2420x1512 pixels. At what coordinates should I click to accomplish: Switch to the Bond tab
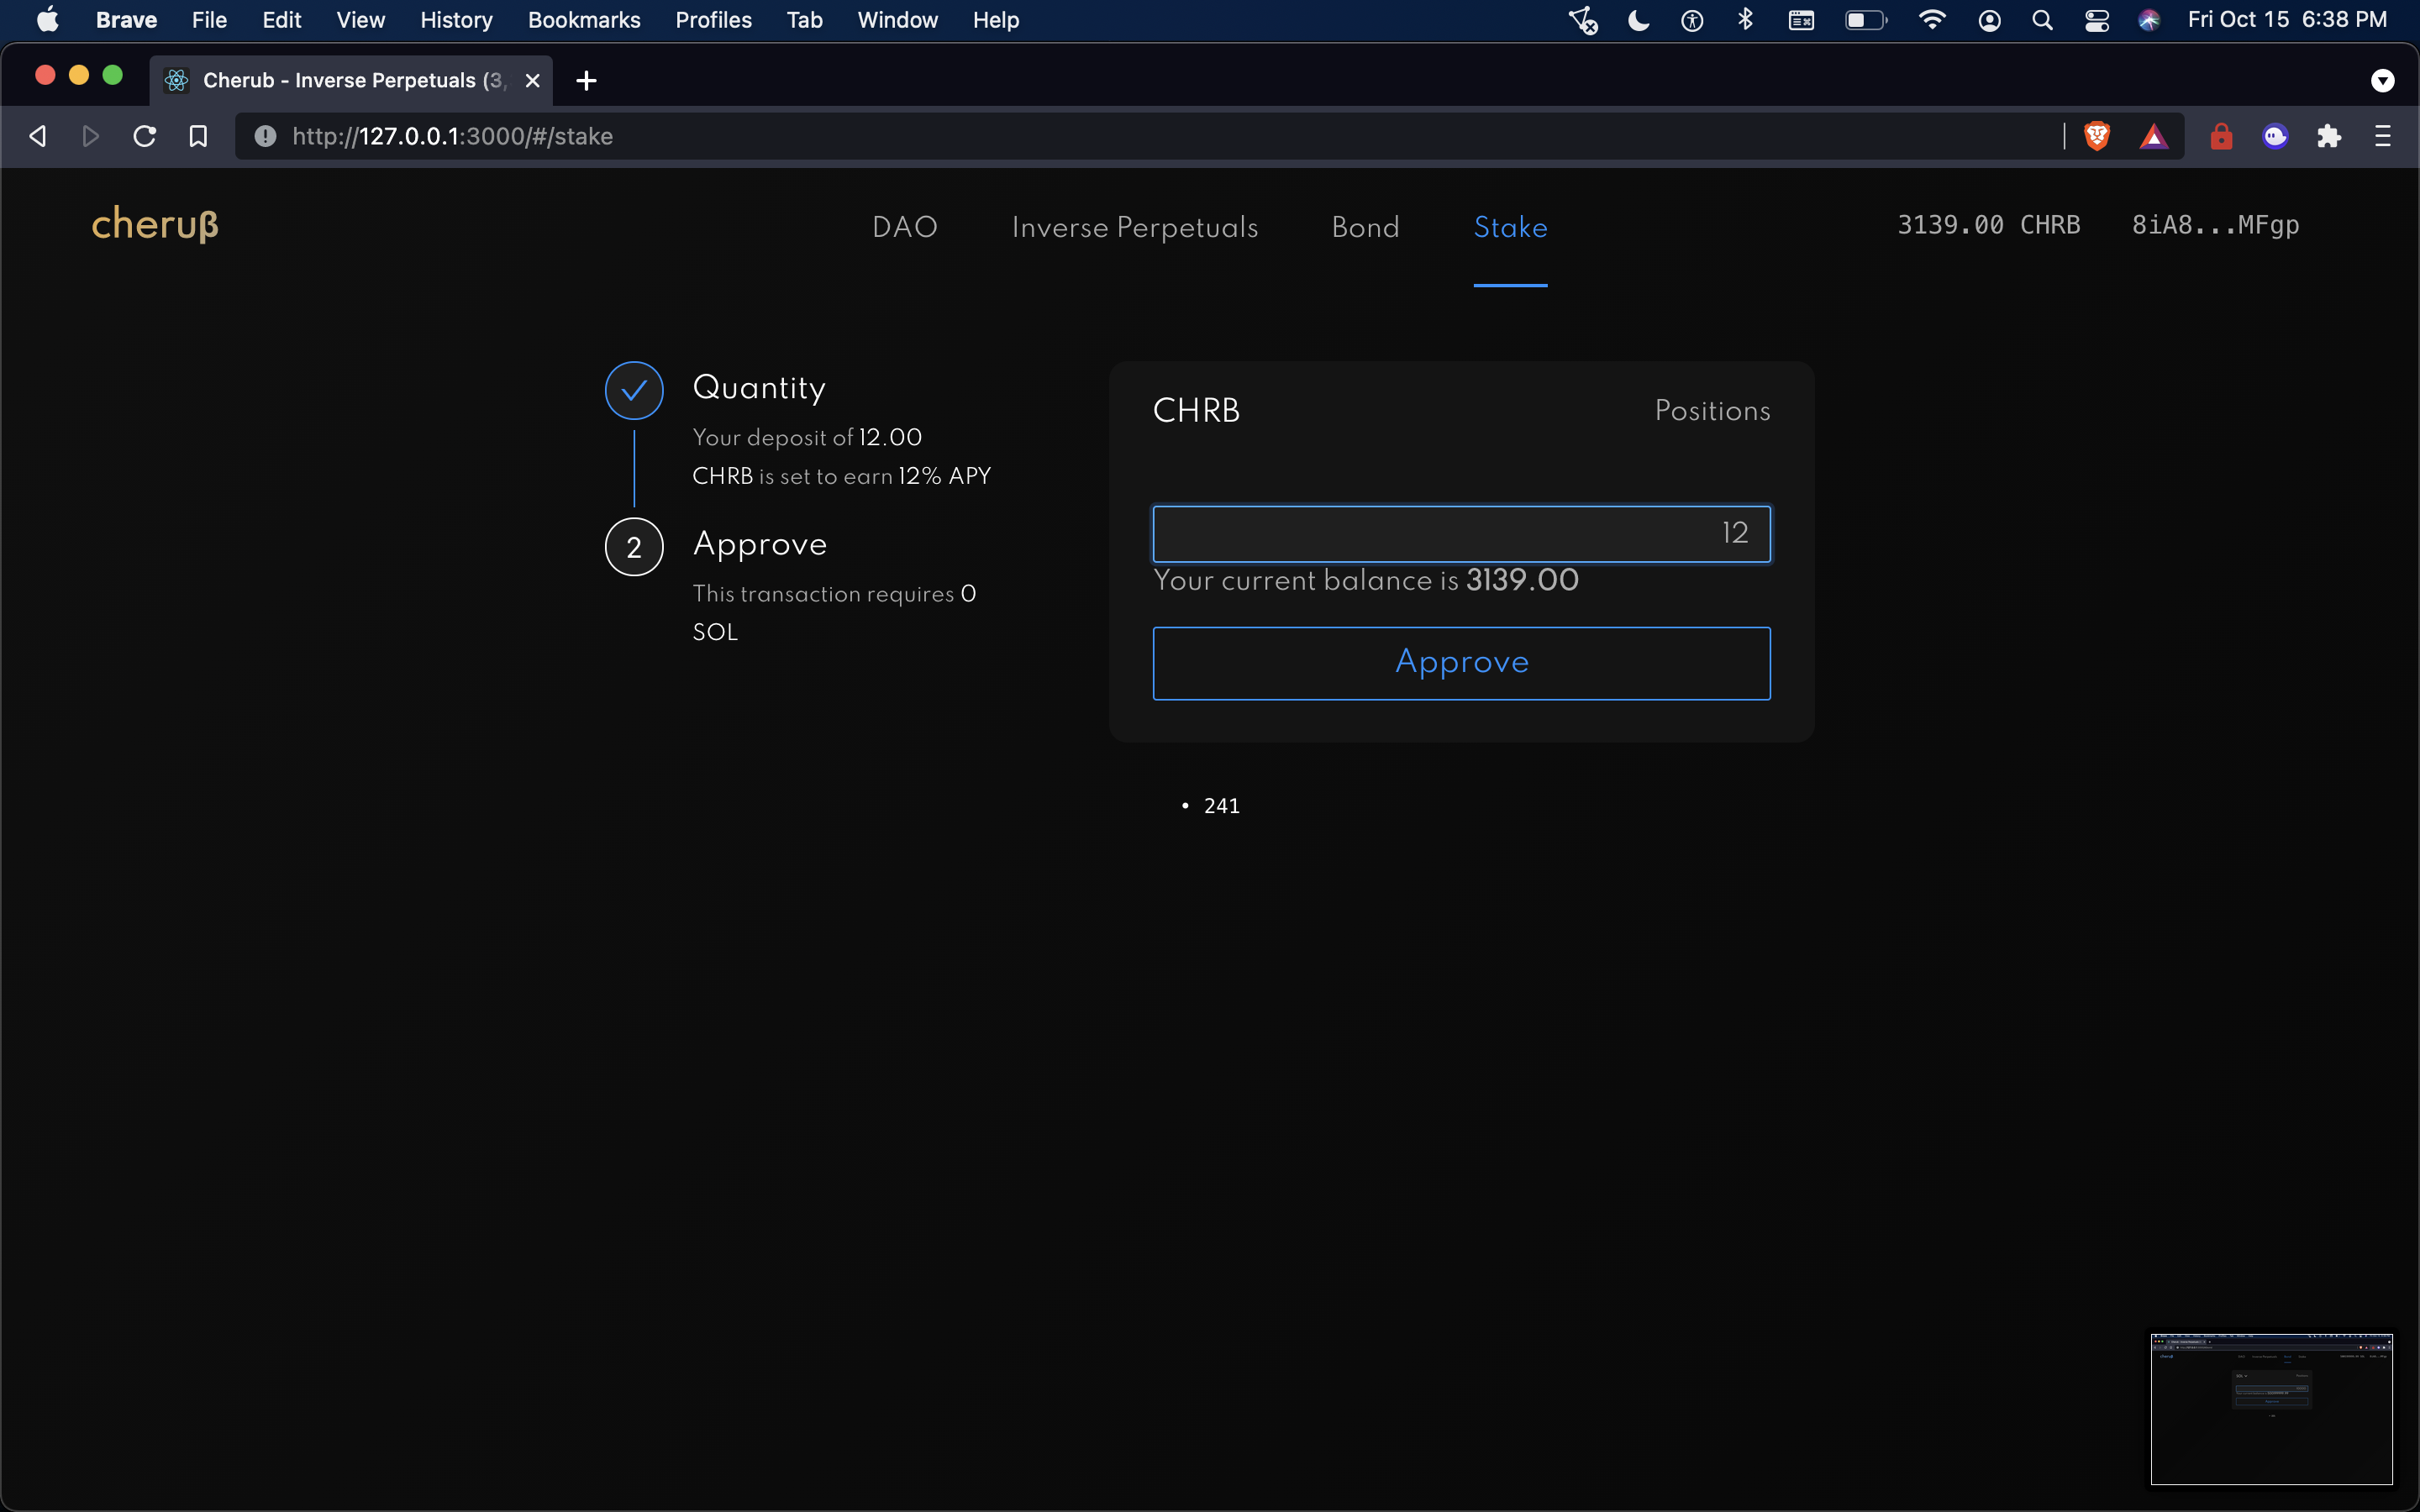click(x=1365, y=228)
